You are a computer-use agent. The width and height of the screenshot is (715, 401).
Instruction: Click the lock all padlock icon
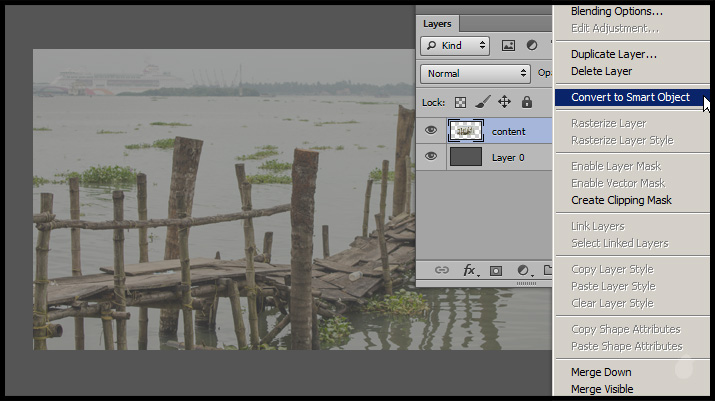[x=526, y=102]
